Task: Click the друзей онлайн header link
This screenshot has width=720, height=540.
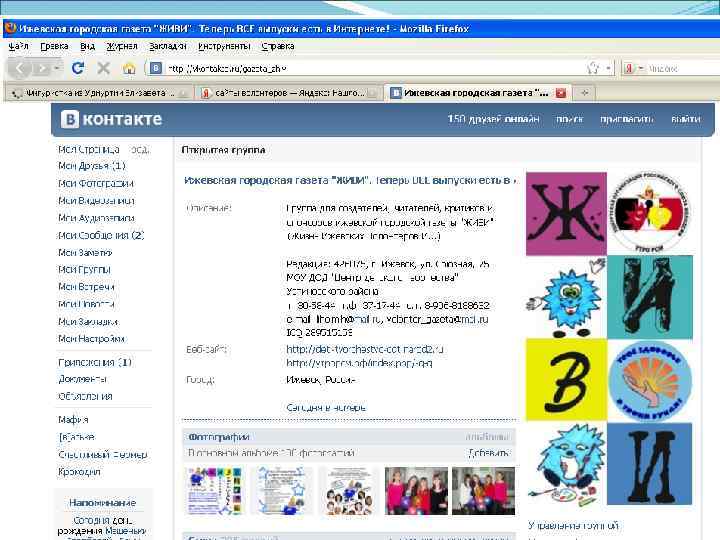Action: [494, 119]
